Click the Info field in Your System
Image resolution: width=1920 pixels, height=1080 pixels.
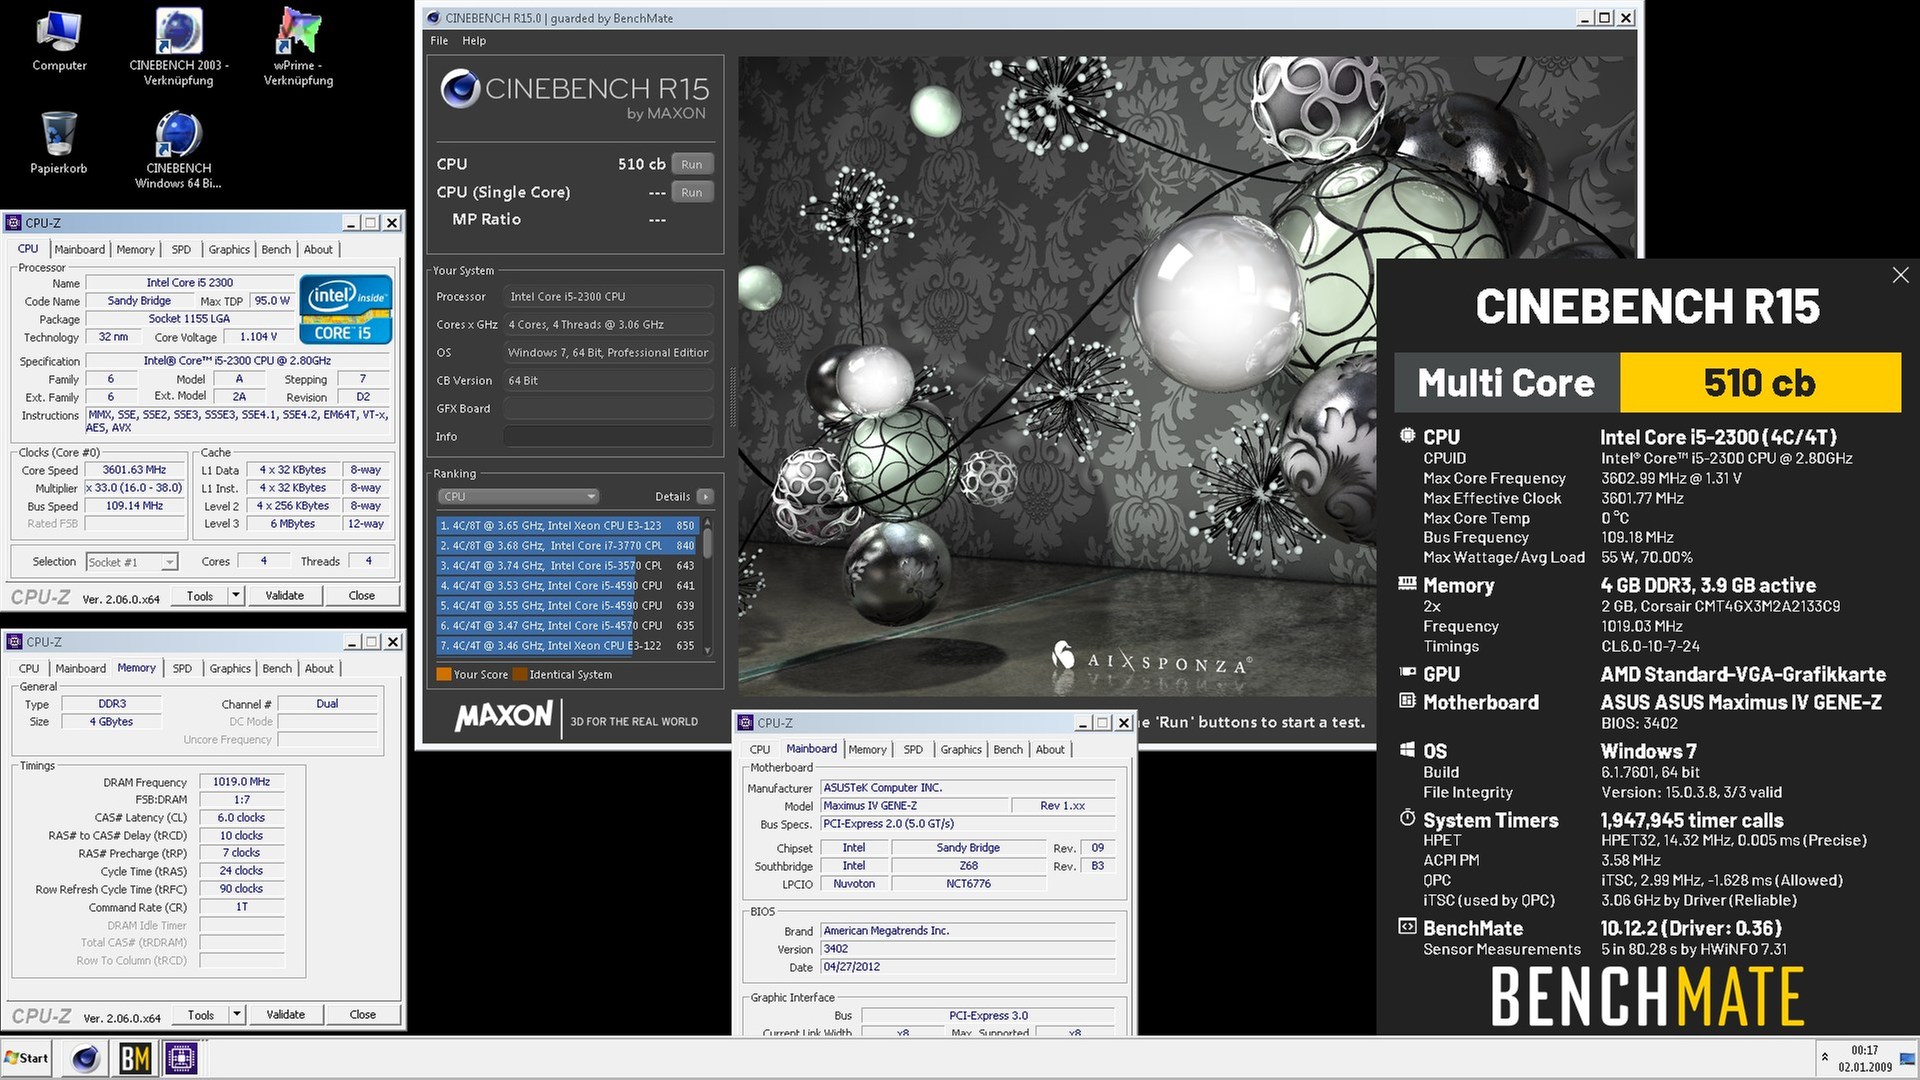609,436
